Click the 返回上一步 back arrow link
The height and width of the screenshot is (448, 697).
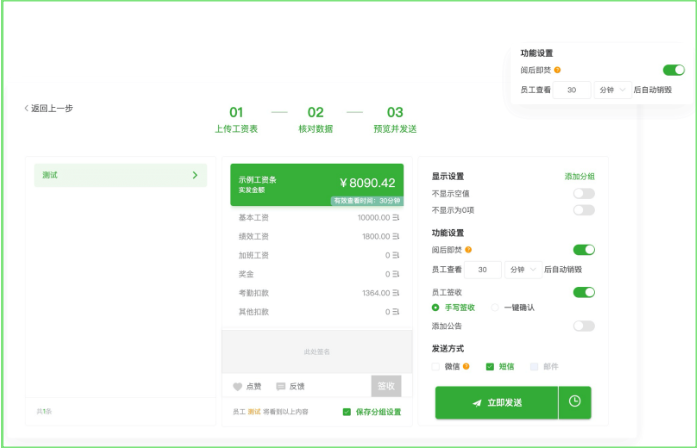[x=48, y=108]
